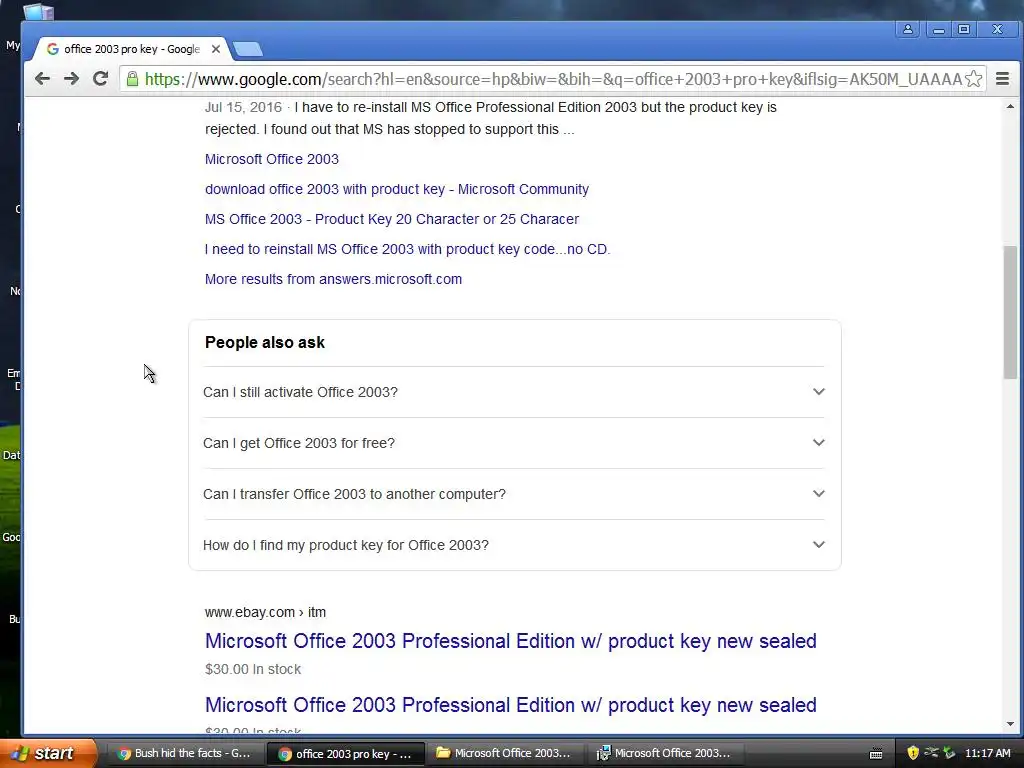Open More results from answers.microsoft.com
Screen dimensions: 1024x768
333,280
